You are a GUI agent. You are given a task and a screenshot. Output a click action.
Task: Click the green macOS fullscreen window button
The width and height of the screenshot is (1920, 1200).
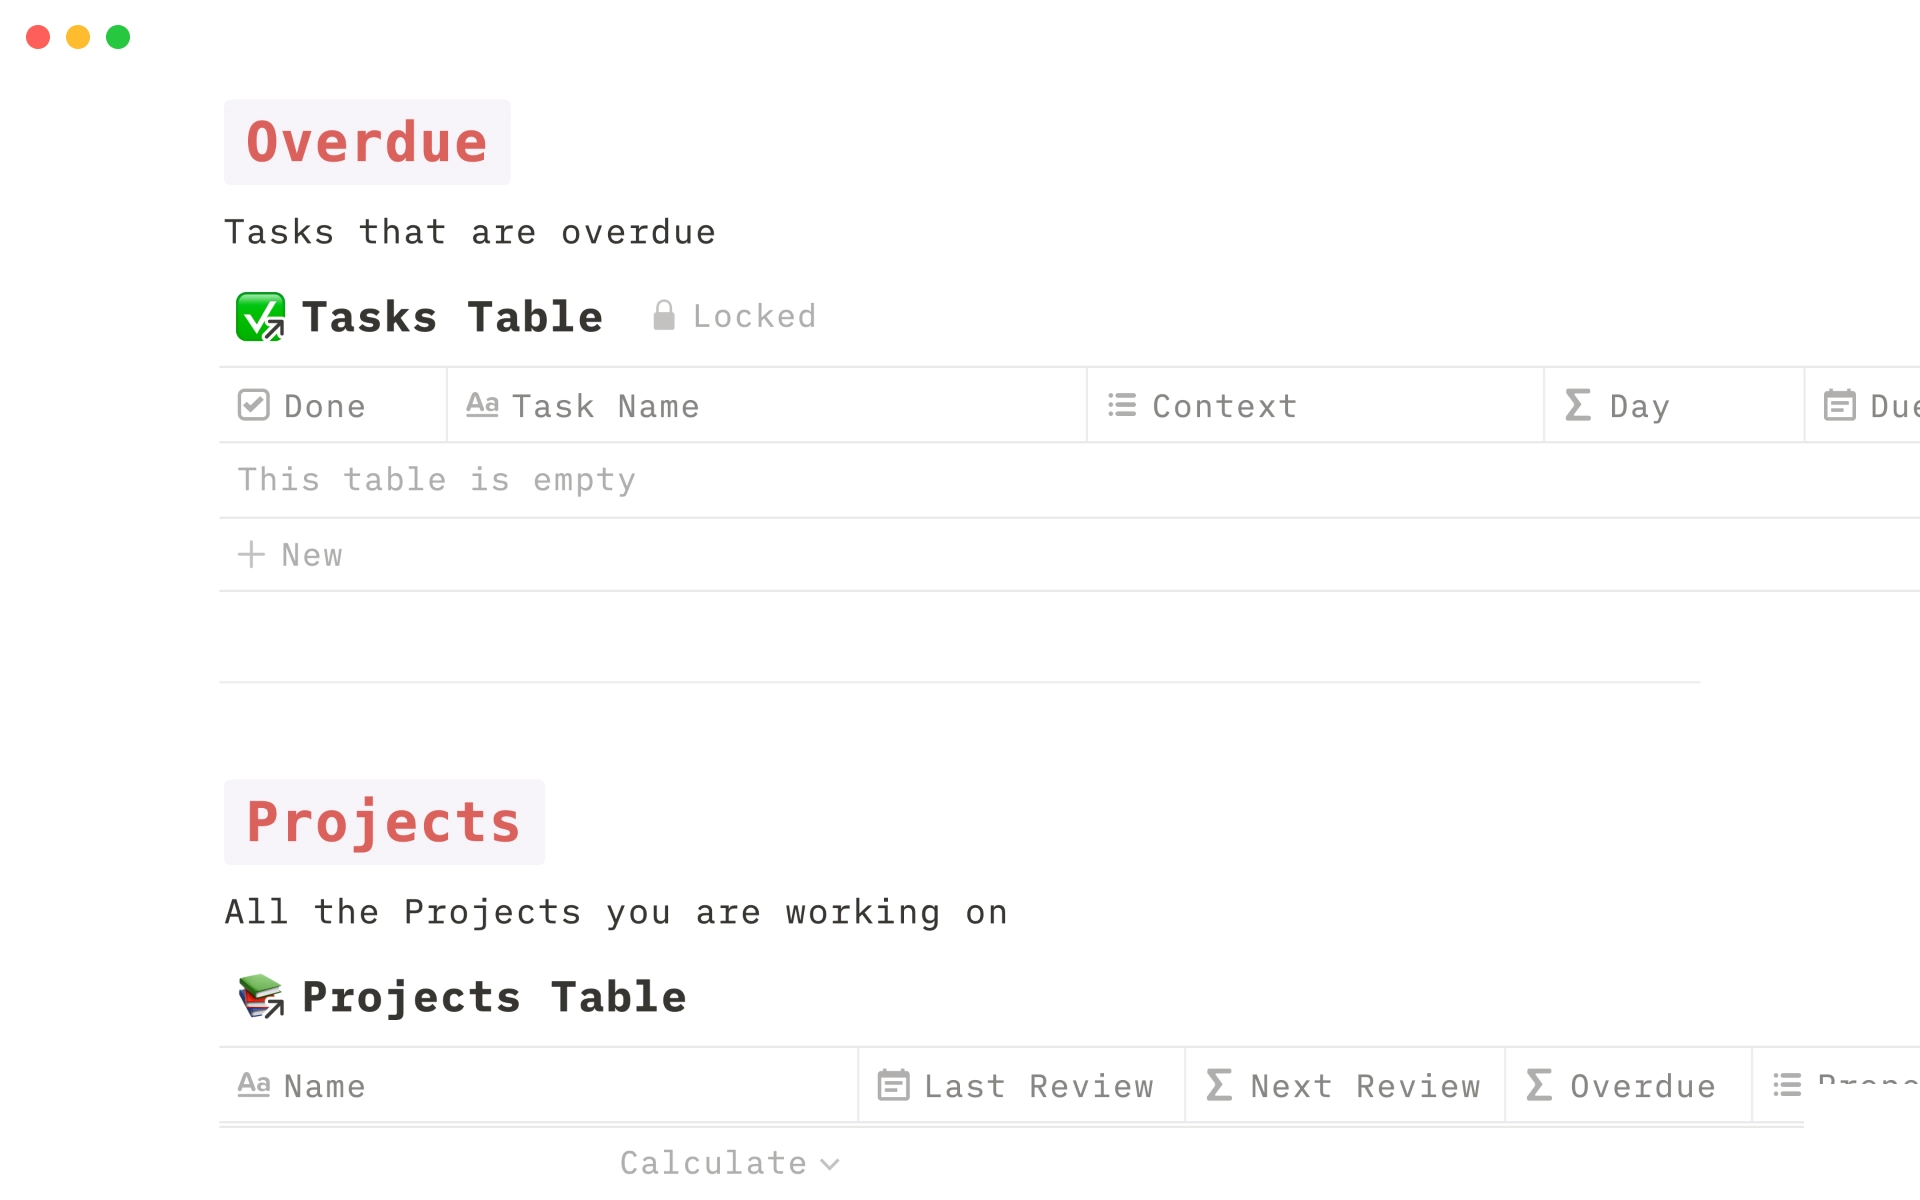(x=118, y=37)
